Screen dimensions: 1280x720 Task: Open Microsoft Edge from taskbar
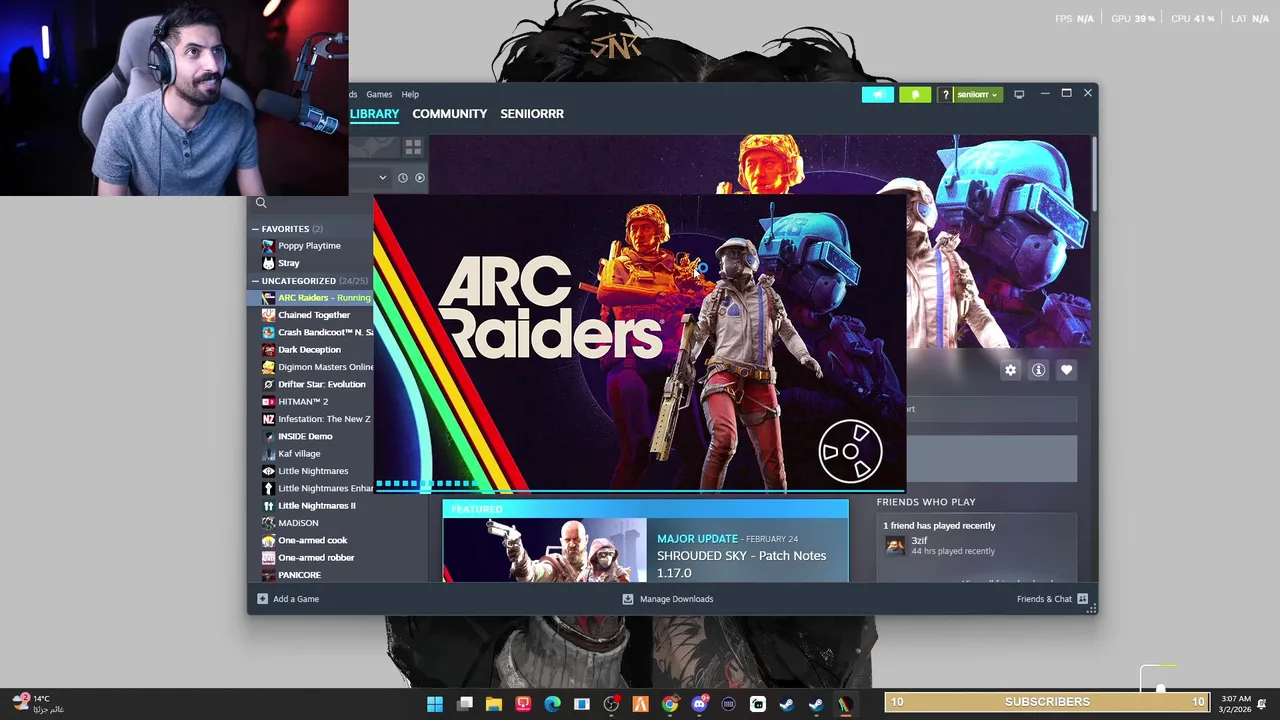[553, 704]
